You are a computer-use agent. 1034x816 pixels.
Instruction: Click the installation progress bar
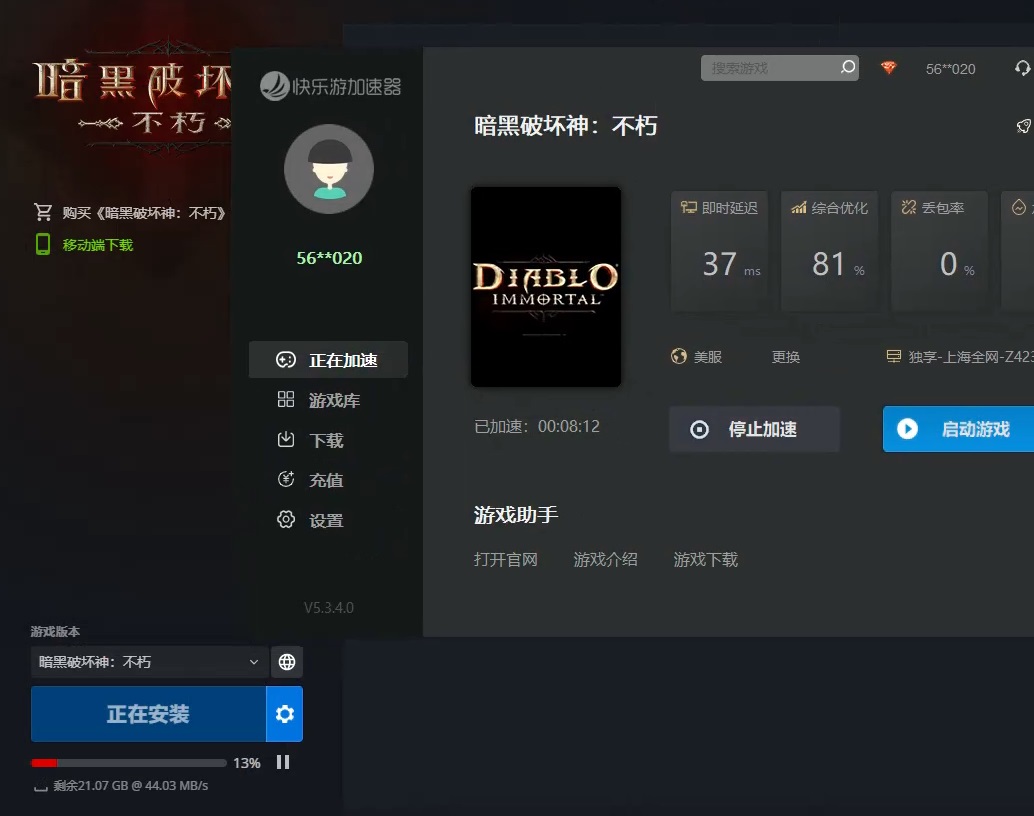129,763
